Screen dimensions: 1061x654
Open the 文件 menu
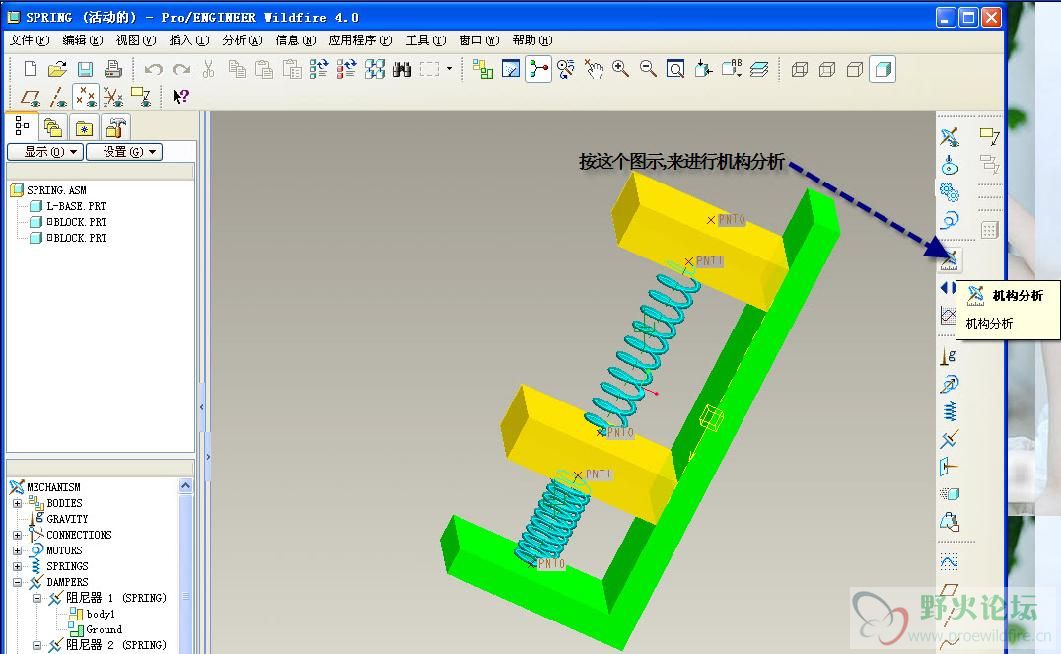(29, 41)
